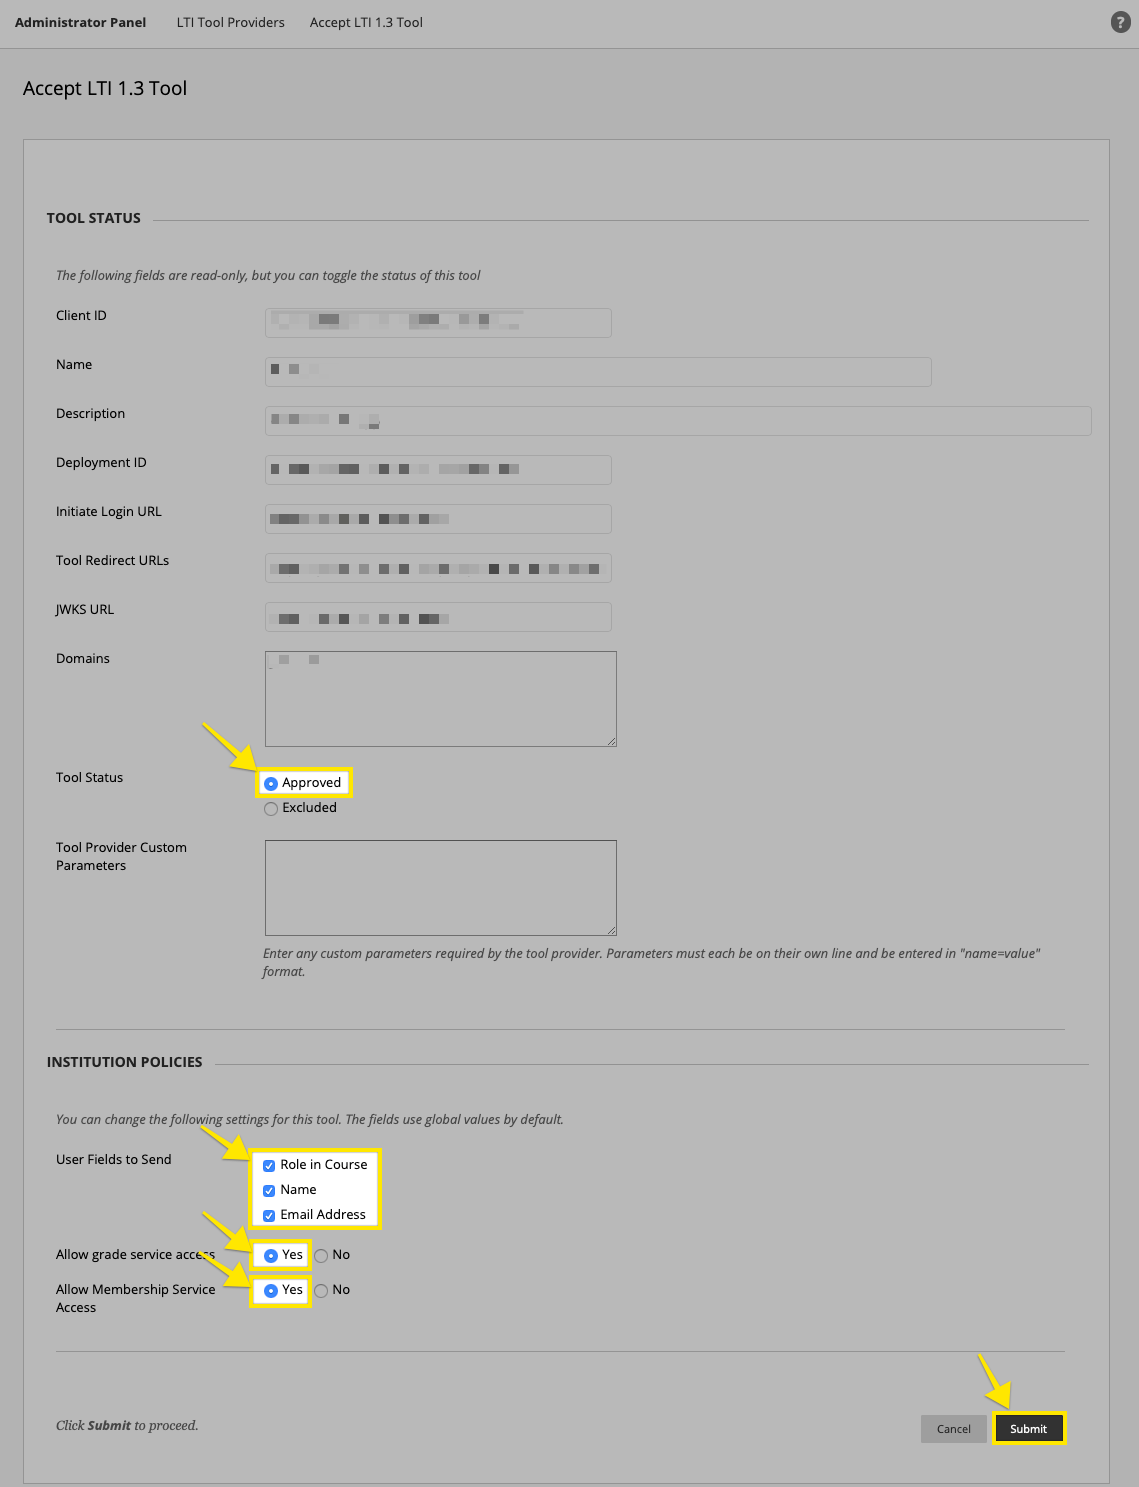Viewport: 1139px width, 1487px height.
Task: Uncheck the Email Address checkbox
Action: pos(268,1215)
